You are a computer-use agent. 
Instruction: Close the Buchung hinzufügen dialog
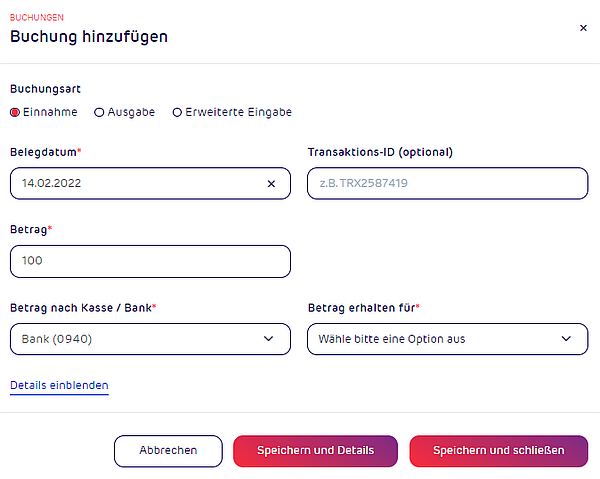coord(583,28)
